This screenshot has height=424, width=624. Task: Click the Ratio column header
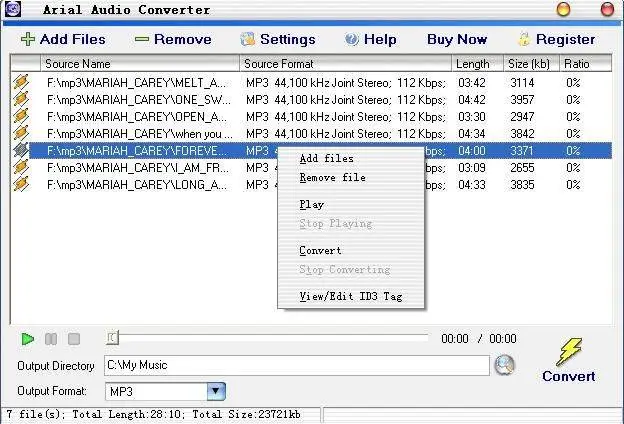(x=585, y=64)
